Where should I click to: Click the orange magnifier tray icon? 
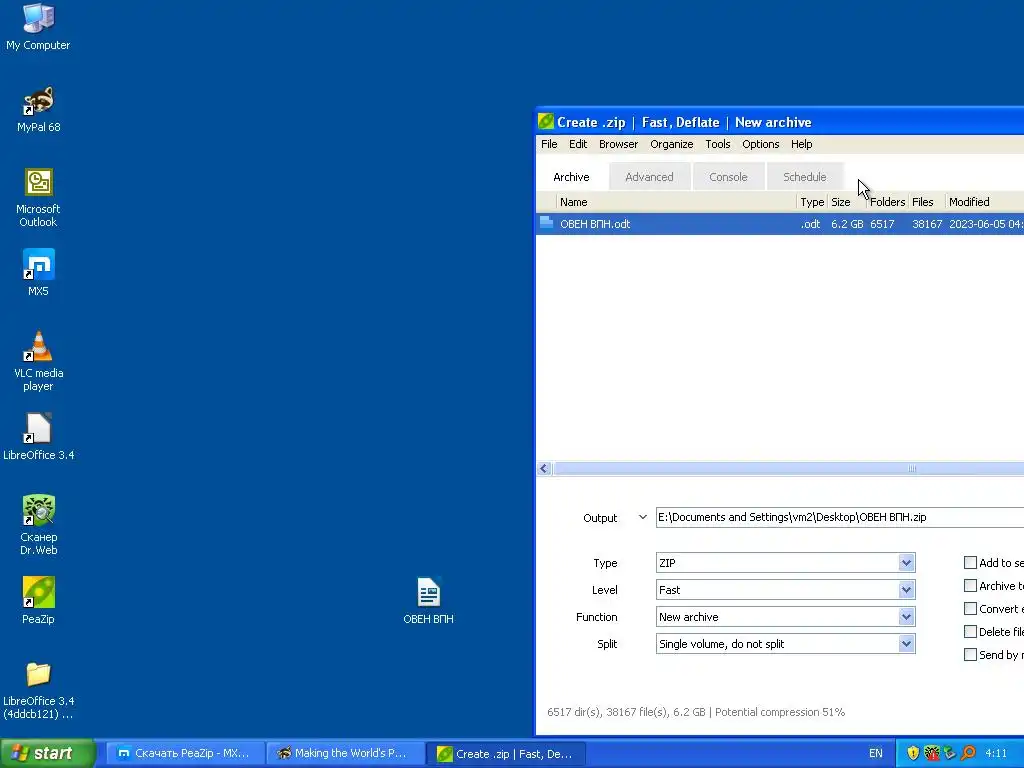tap(968, 753)
